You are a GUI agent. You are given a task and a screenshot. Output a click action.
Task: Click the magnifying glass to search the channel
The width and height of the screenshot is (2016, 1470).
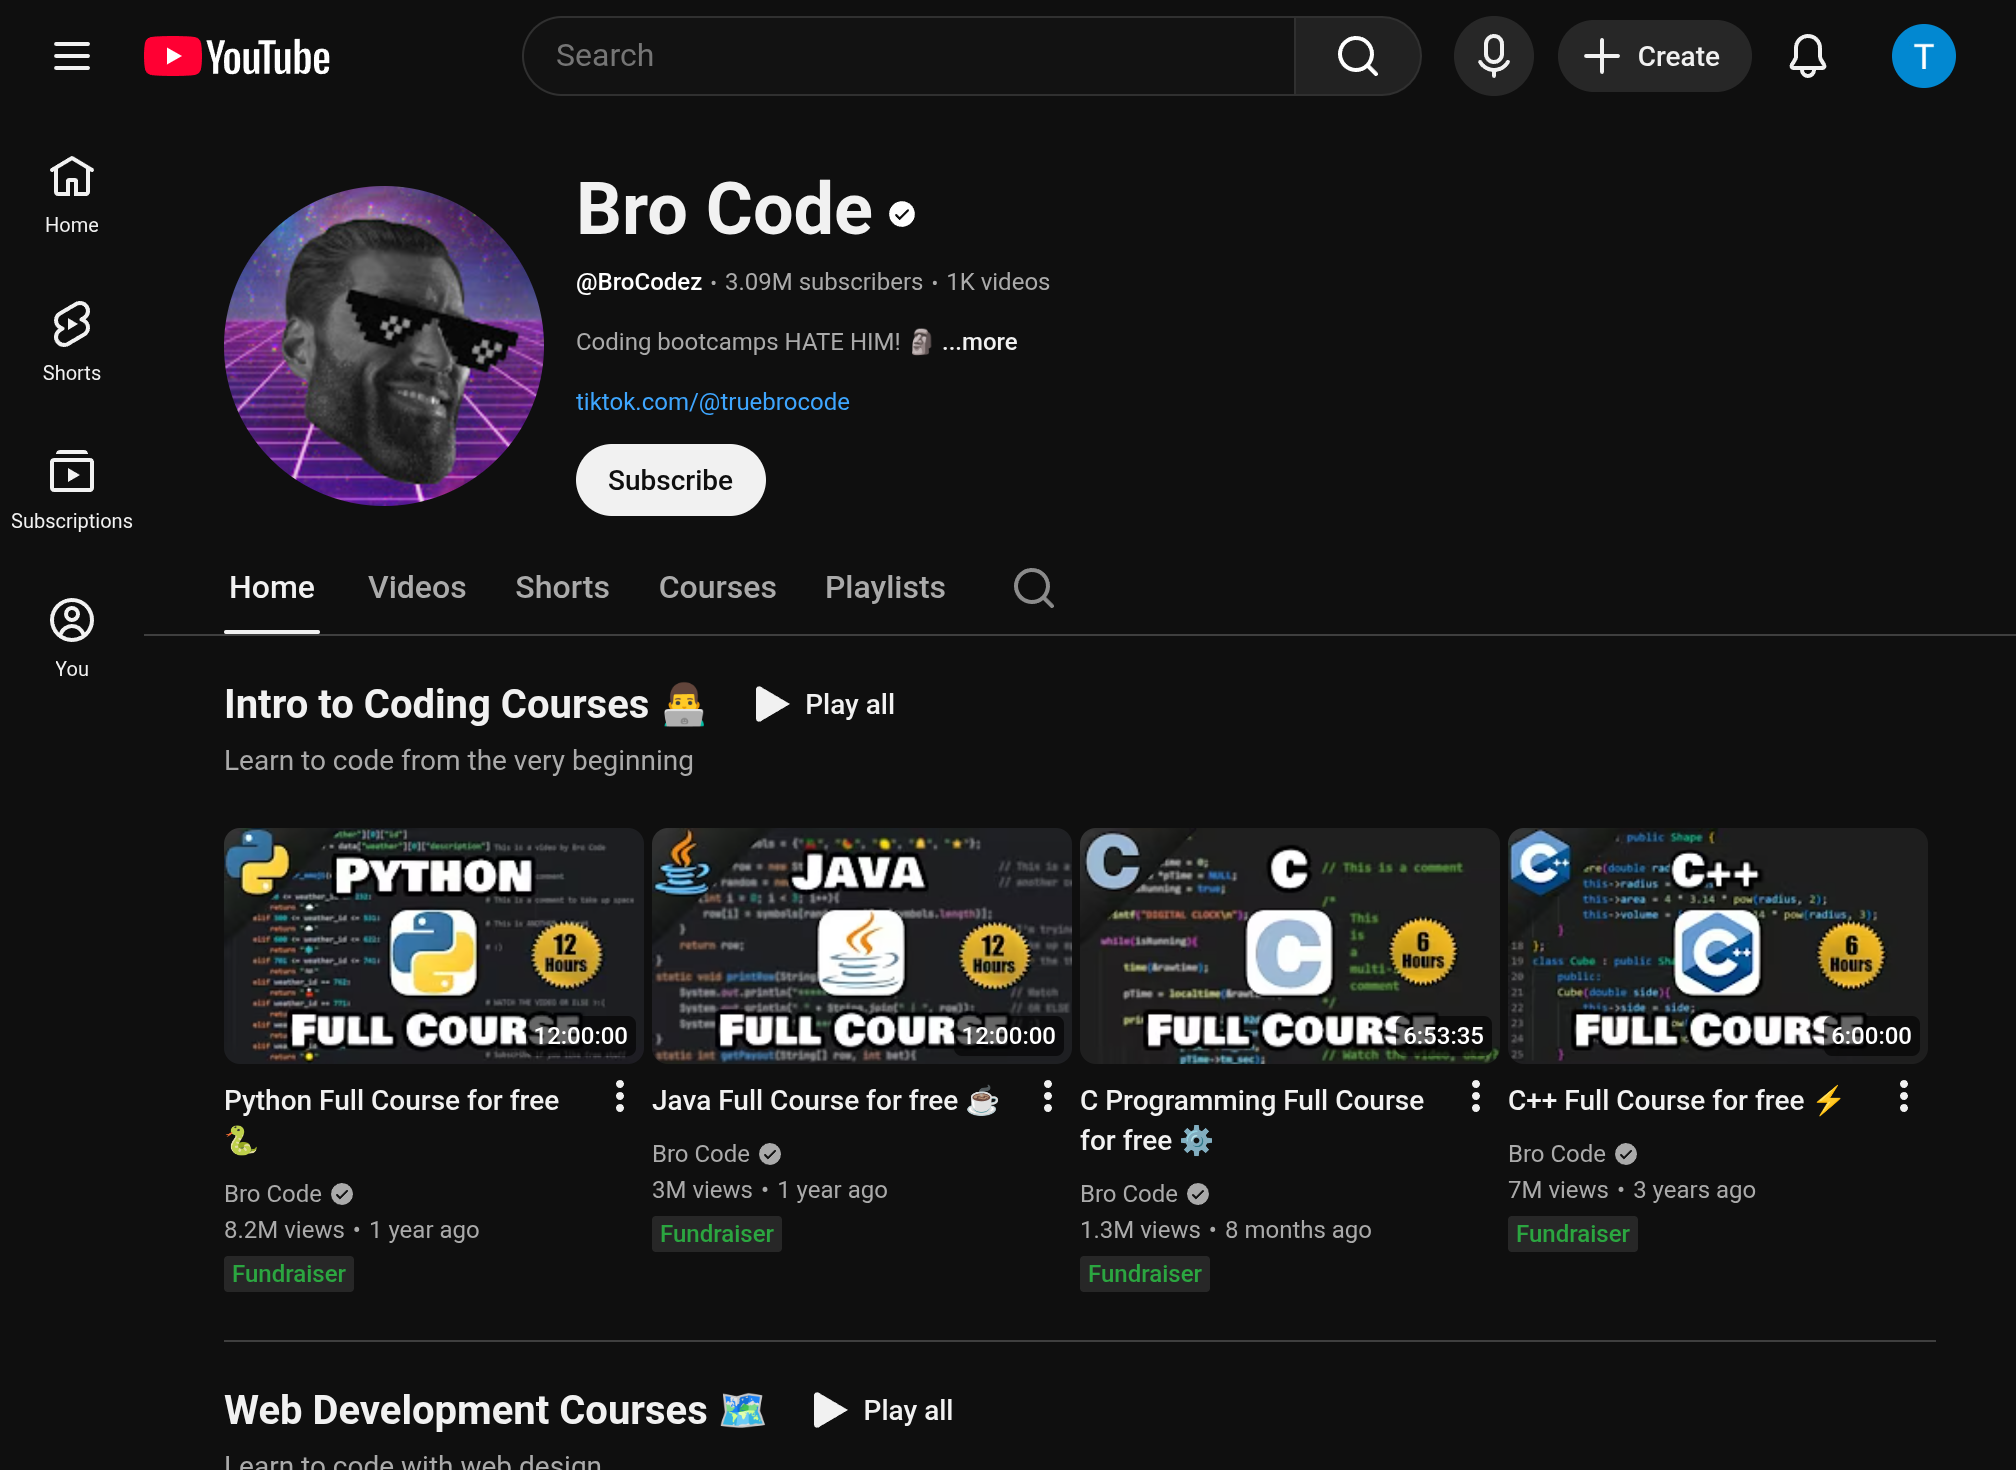pos(1033,588)
